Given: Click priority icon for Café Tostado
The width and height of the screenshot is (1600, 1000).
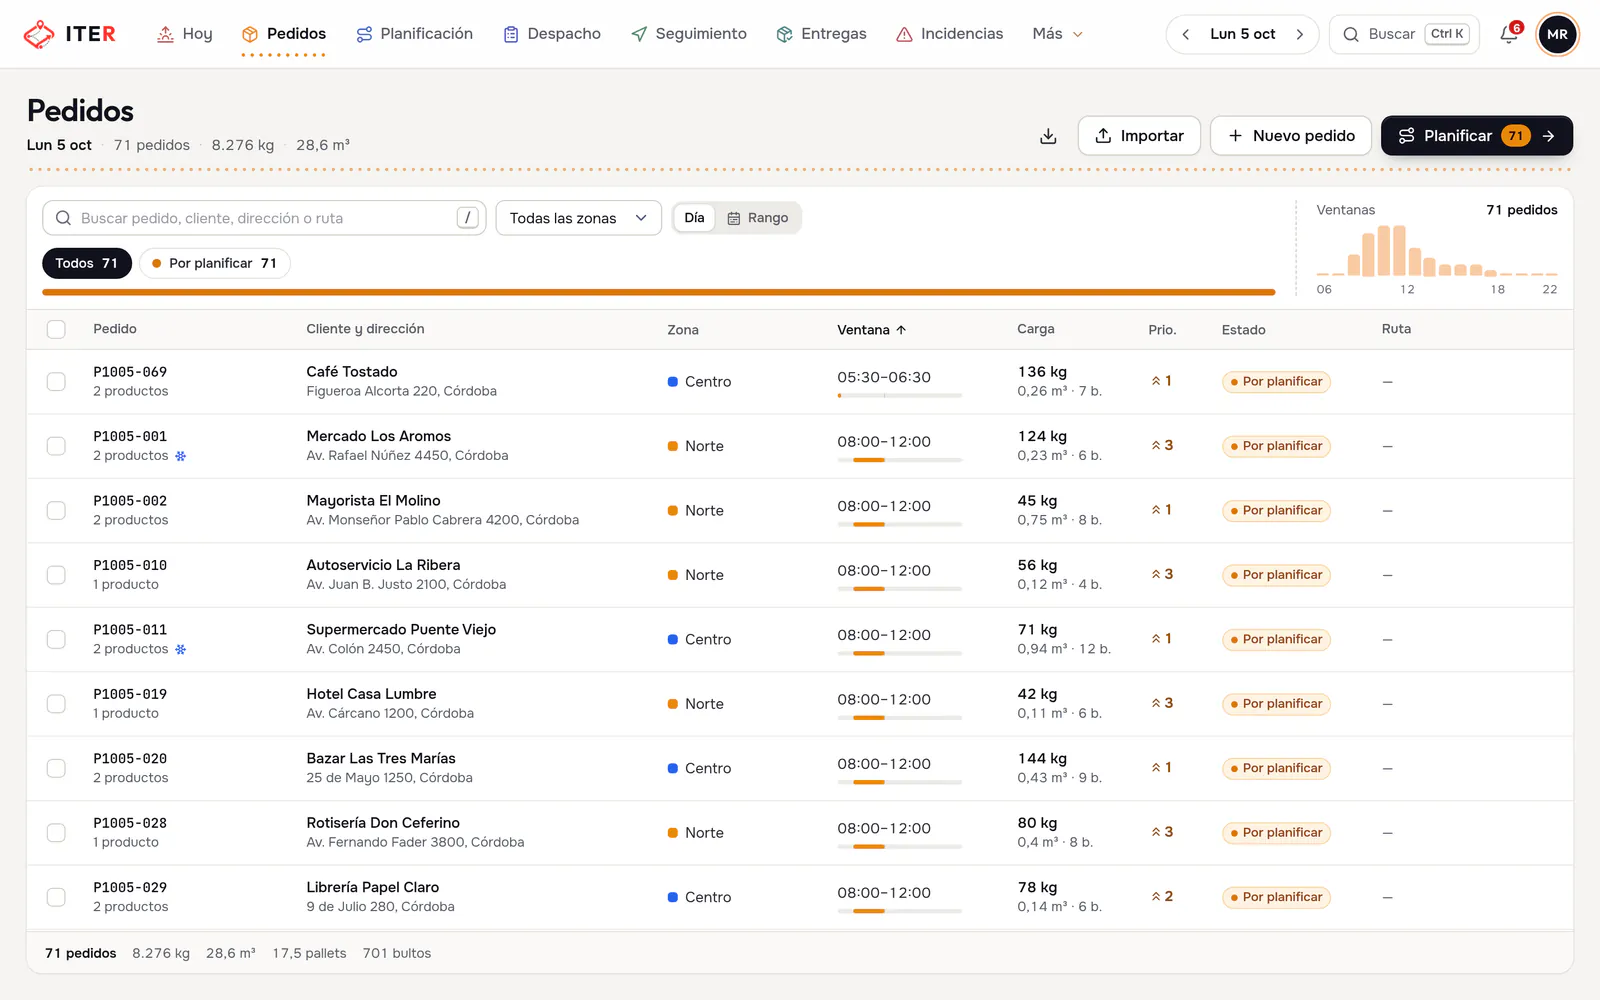Looking at the screenshot, I should (x=1156, y=381).
